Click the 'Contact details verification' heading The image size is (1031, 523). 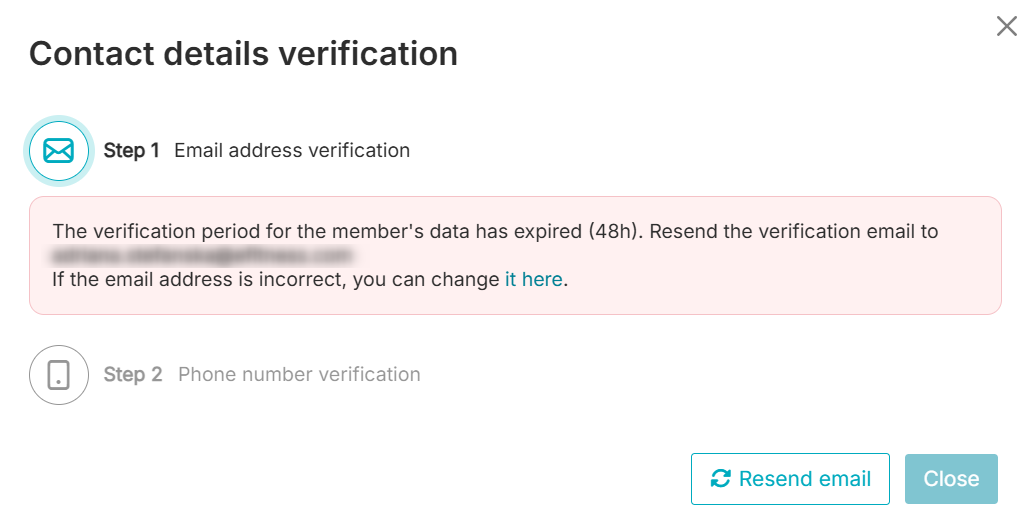point(243,53)
